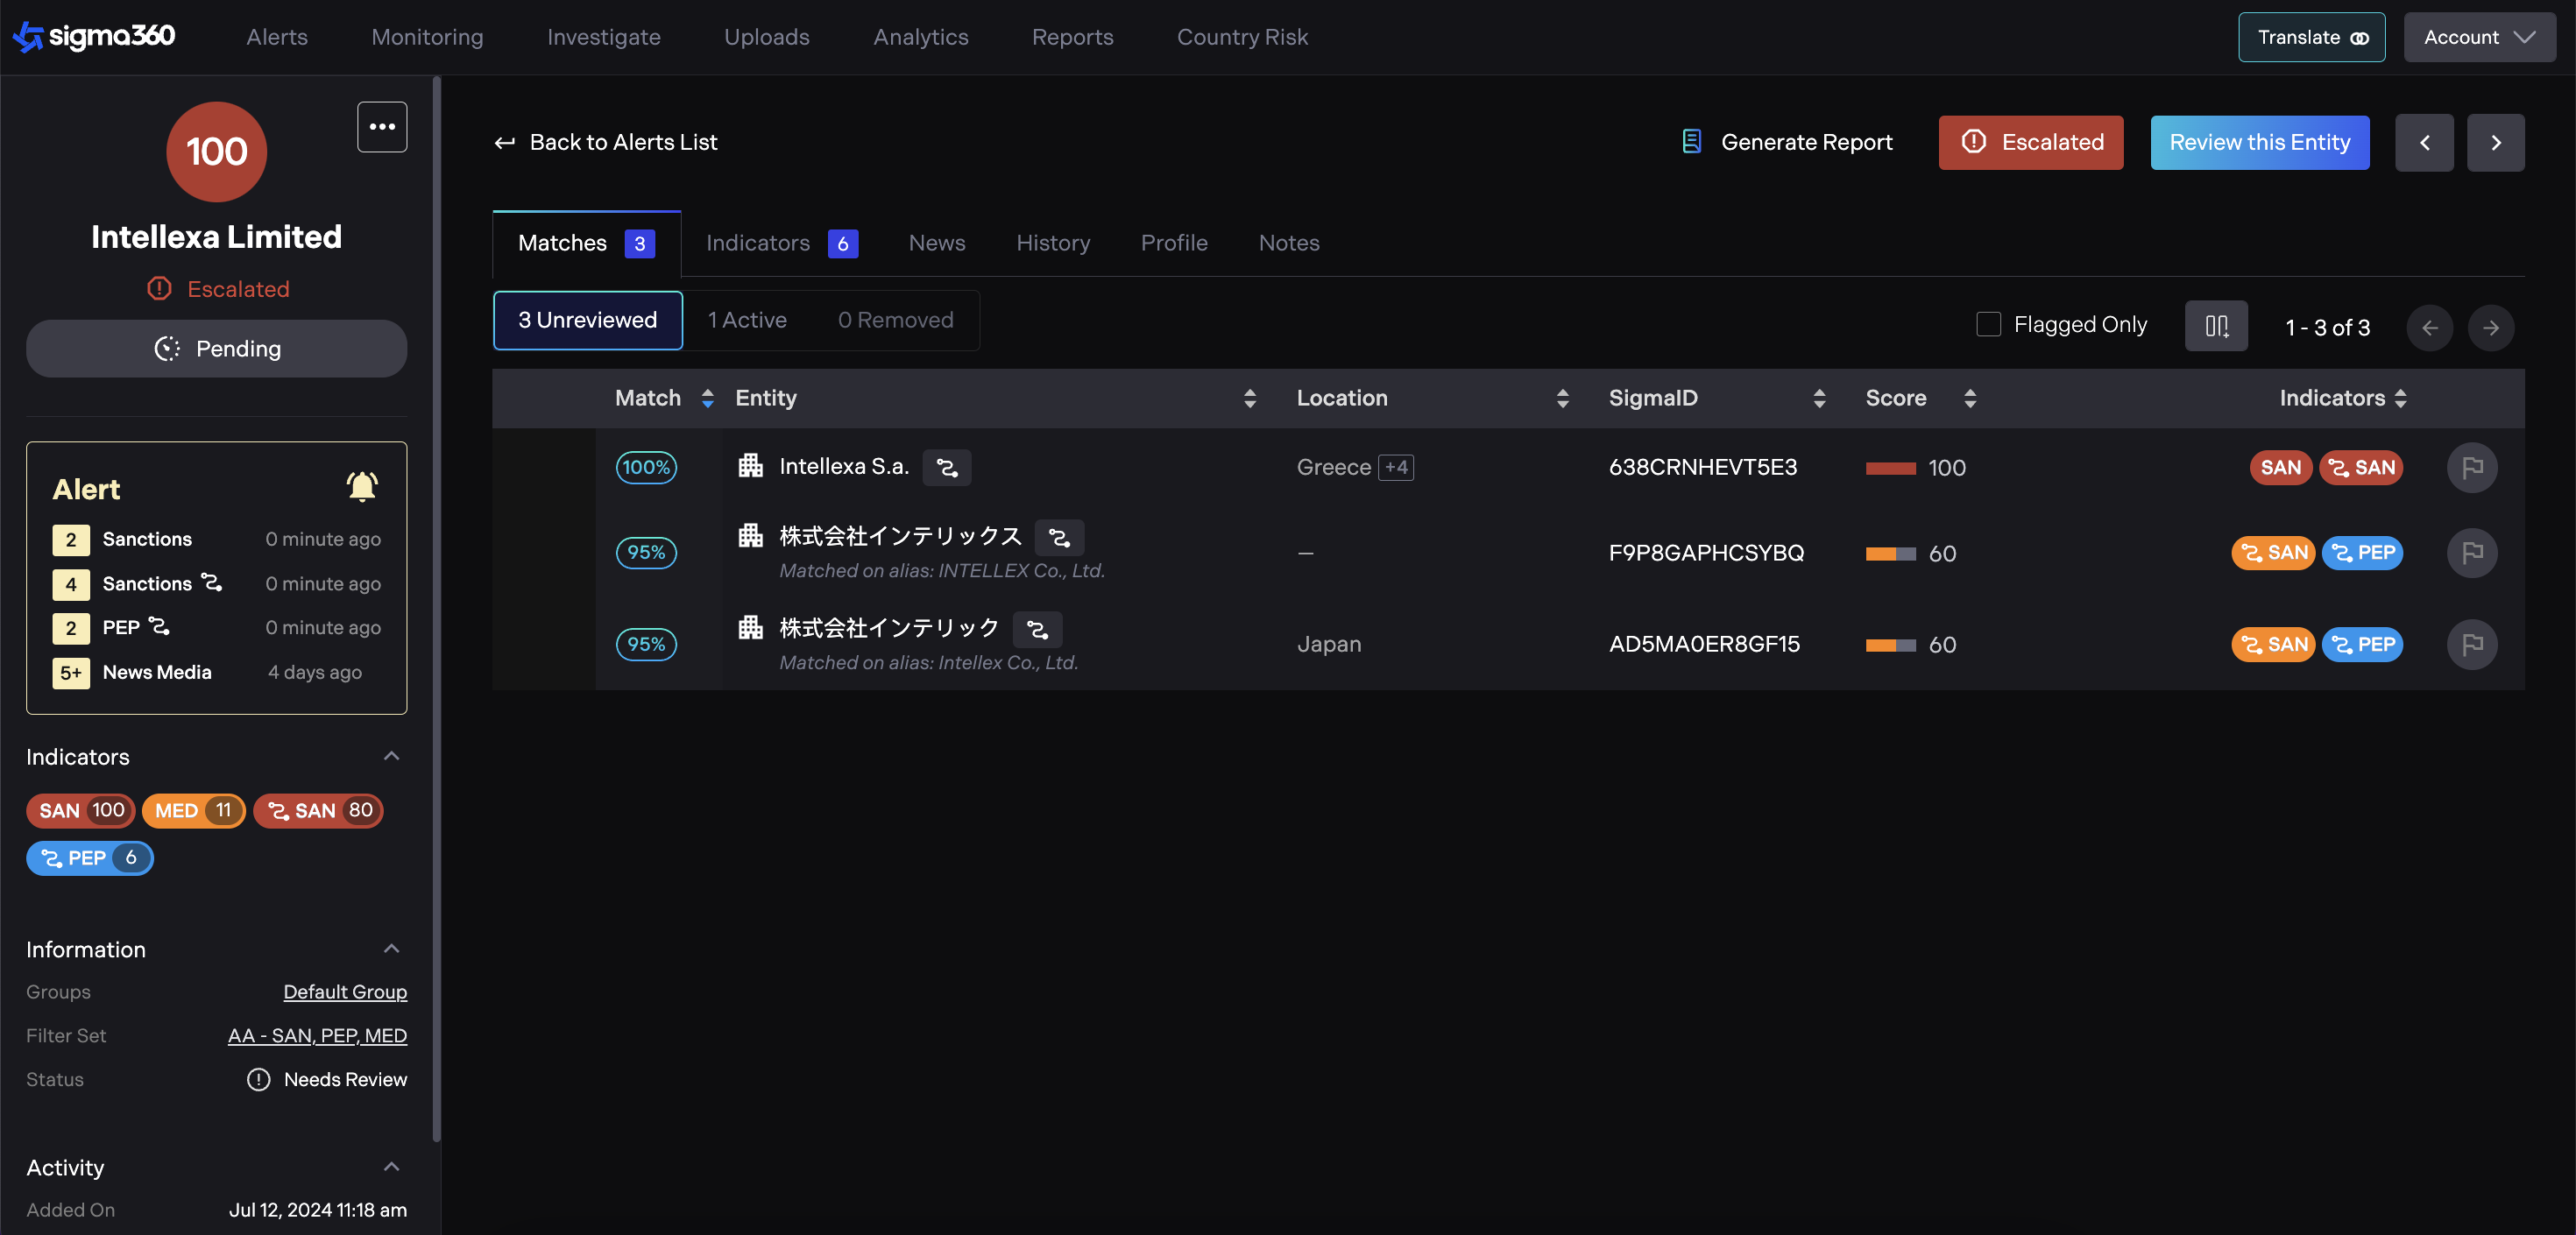Open the Default Group link
Screen dimensions: 2576x1235
(x=345, y=992)
